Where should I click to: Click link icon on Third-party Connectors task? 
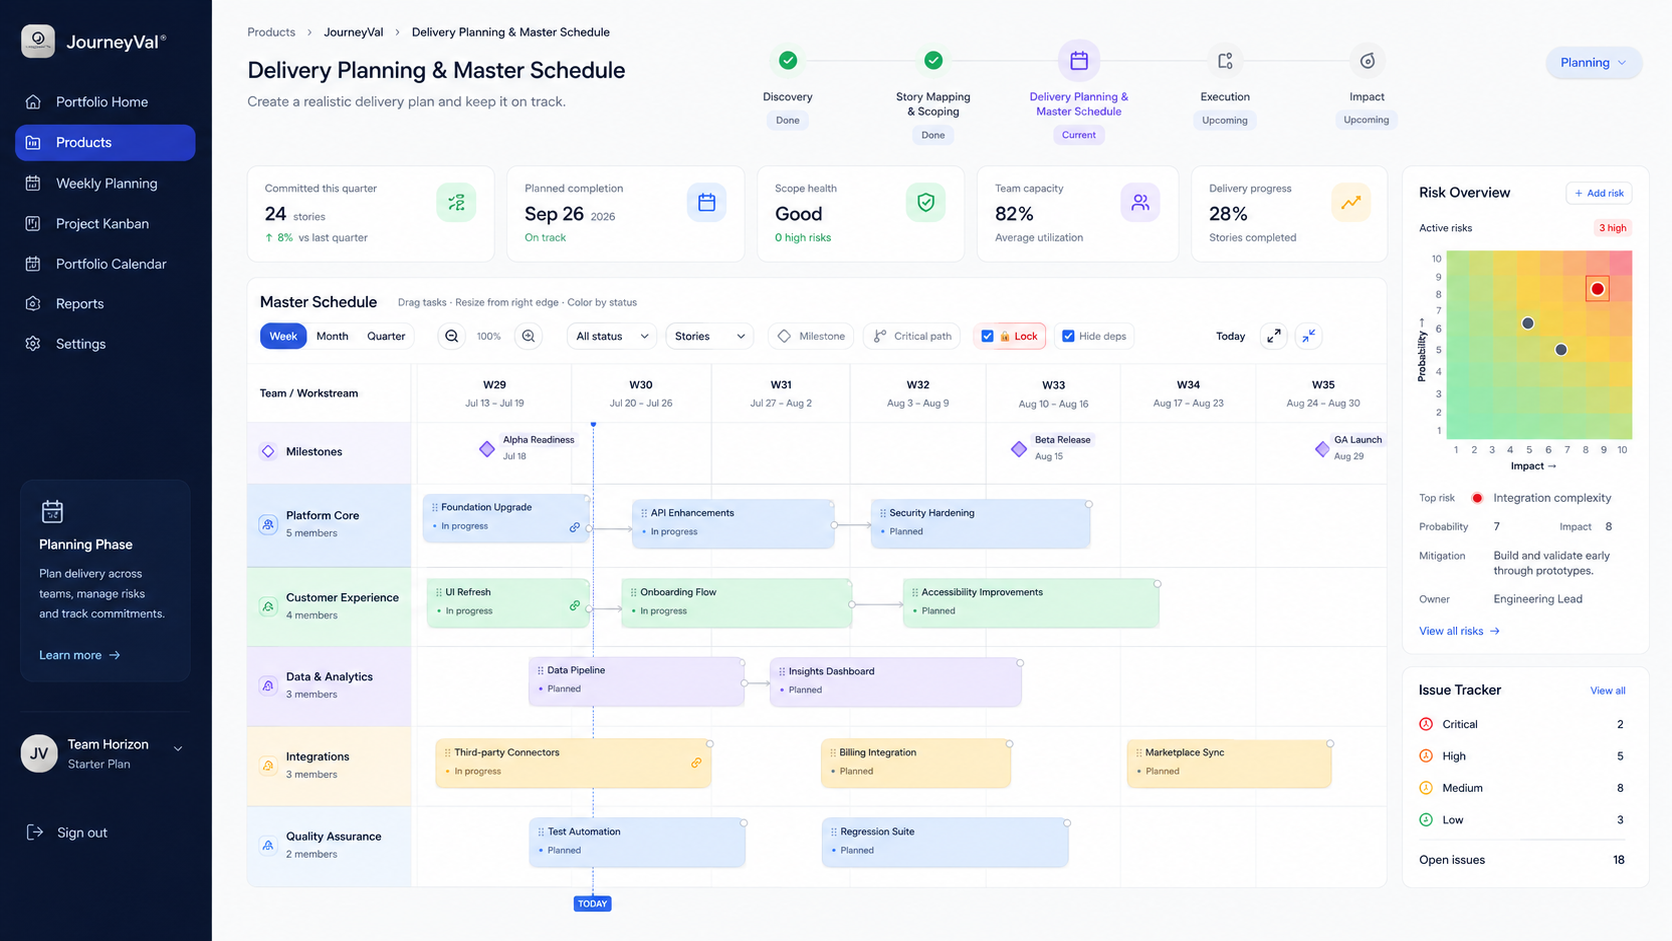696,763
